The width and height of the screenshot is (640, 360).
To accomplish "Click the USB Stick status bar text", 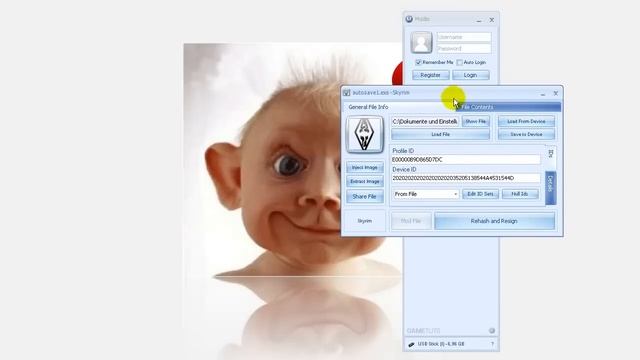I will 441,344.
